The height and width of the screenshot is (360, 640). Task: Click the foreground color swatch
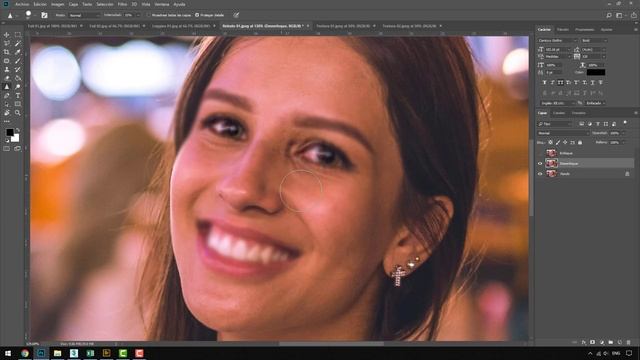coord(10,132)
